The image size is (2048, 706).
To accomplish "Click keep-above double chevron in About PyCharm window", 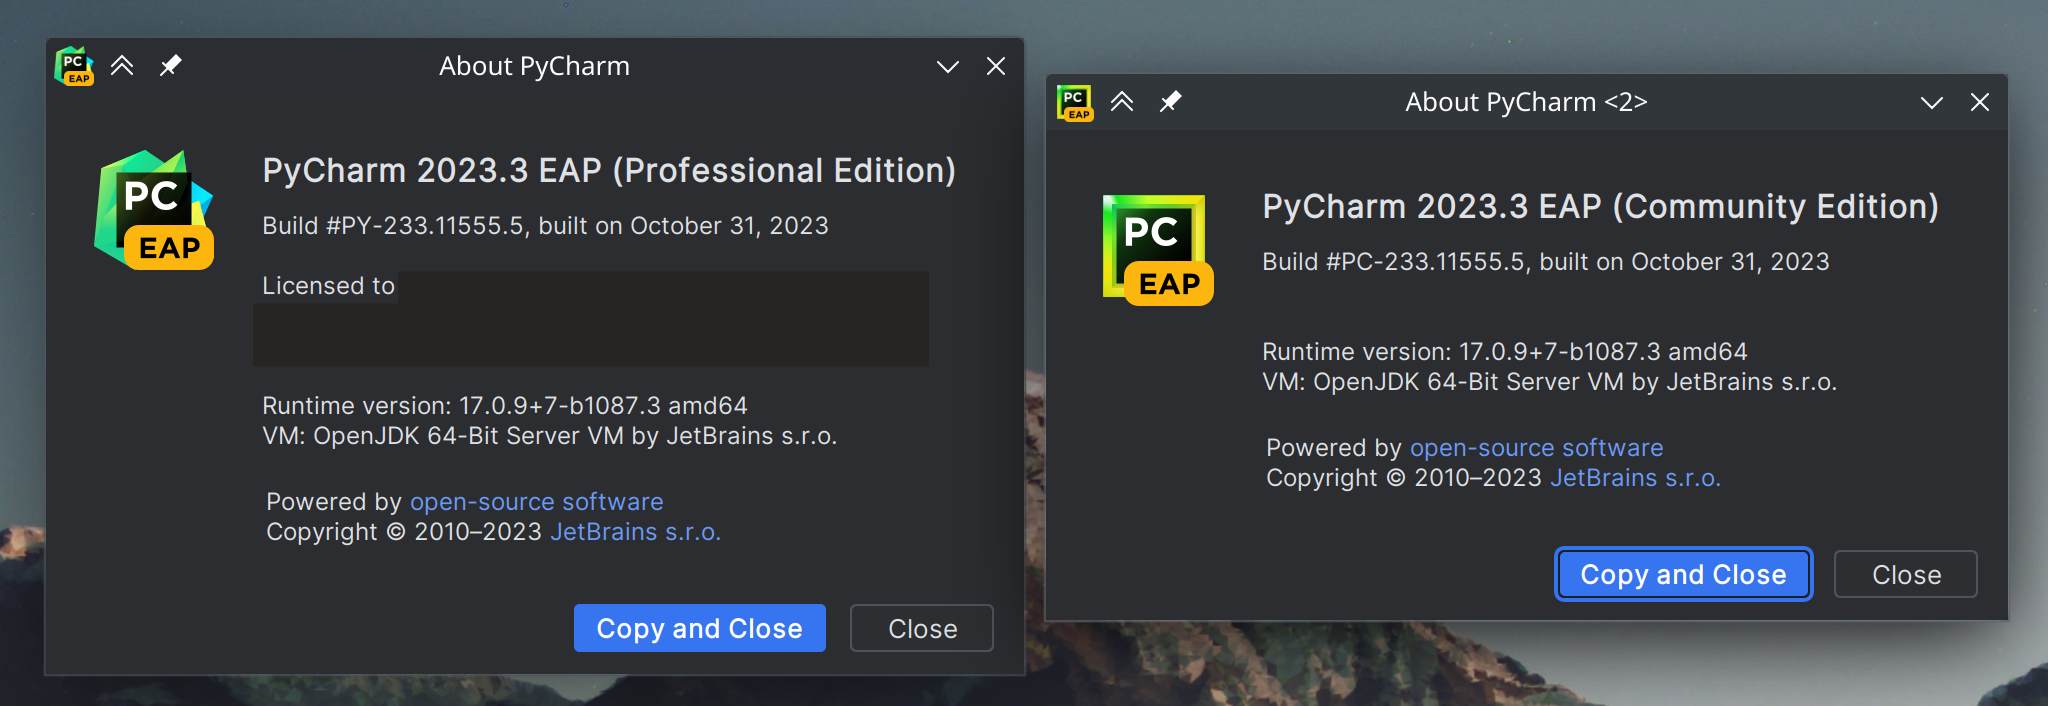I will click(122, 66).
